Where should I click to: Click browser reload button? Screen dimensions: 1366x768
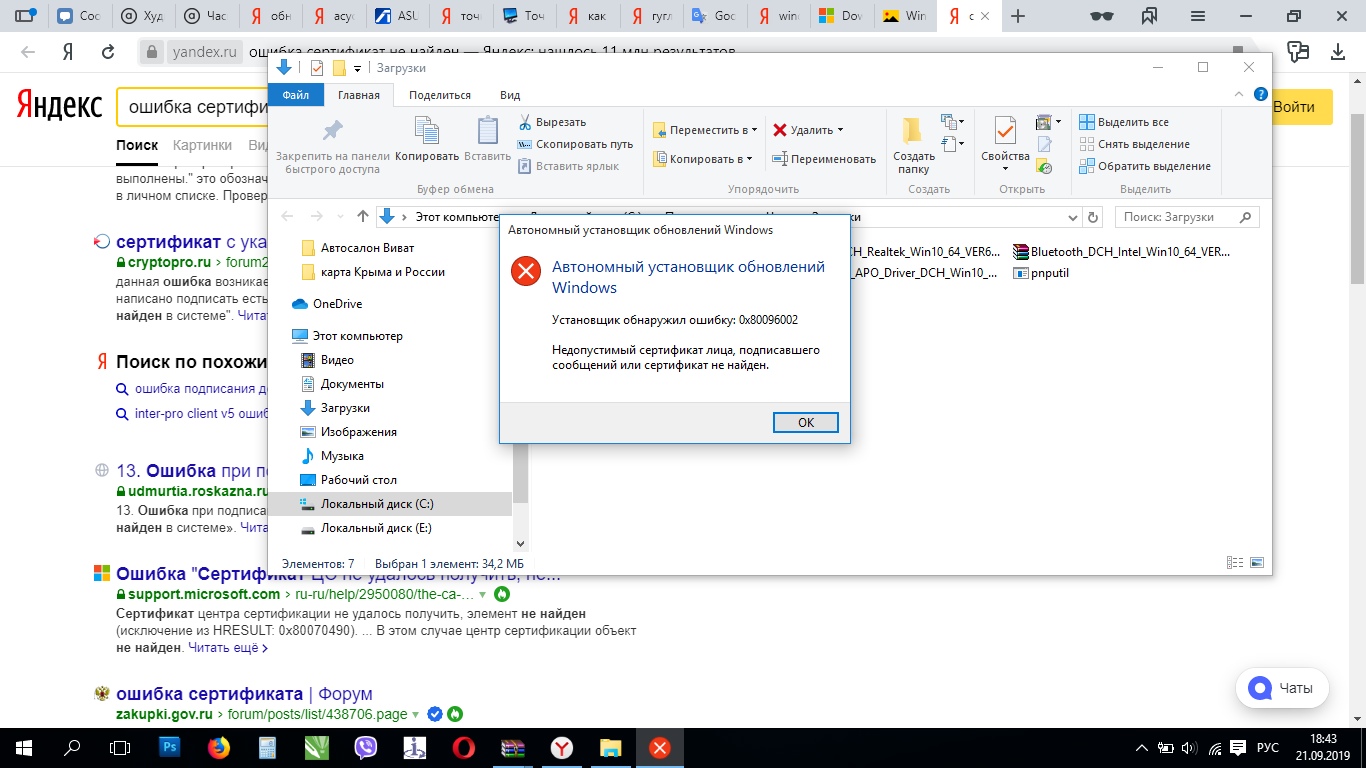tap(106, 53)
